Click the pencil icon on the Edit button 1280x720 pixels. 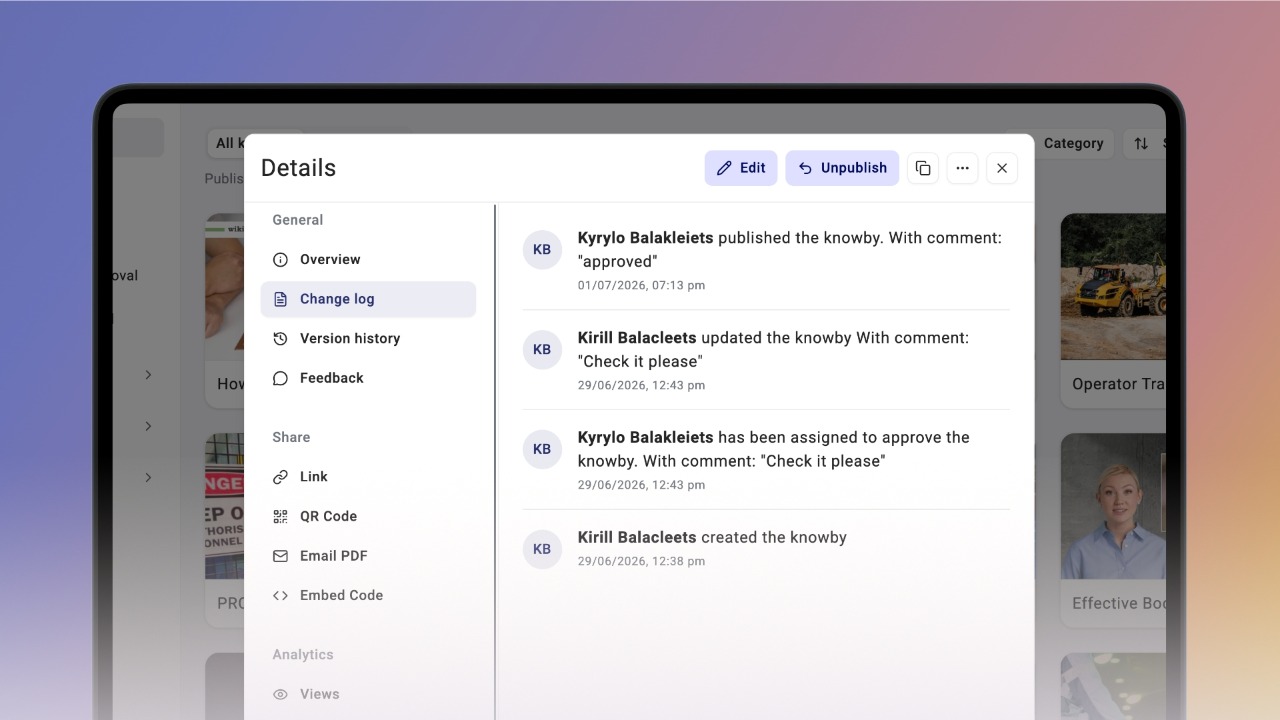point(724,168)
